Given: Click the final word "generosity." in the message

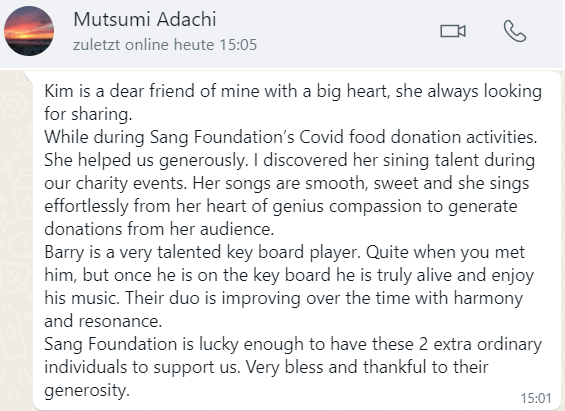Looking at the screenshot, I should (x=87, y=390).
